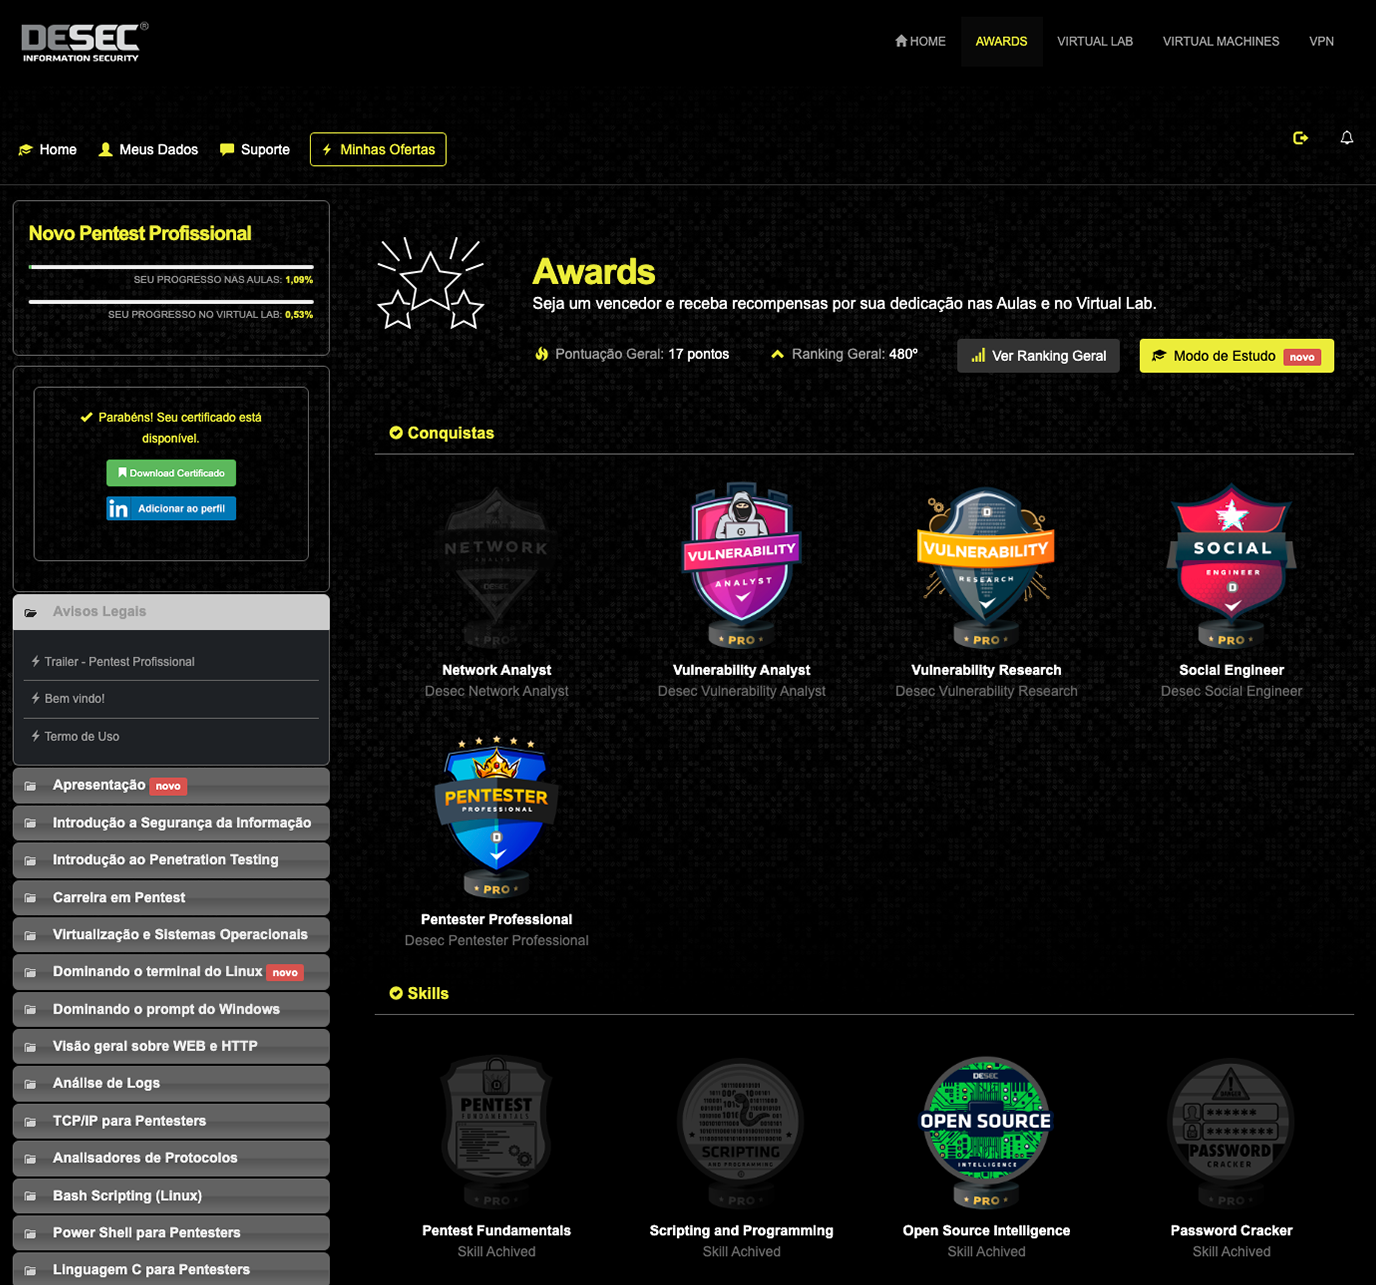Viewport: 1376px width, 1285px height.
Task: Click the logout icon beside the bell
Action: tap(1300, 138)
